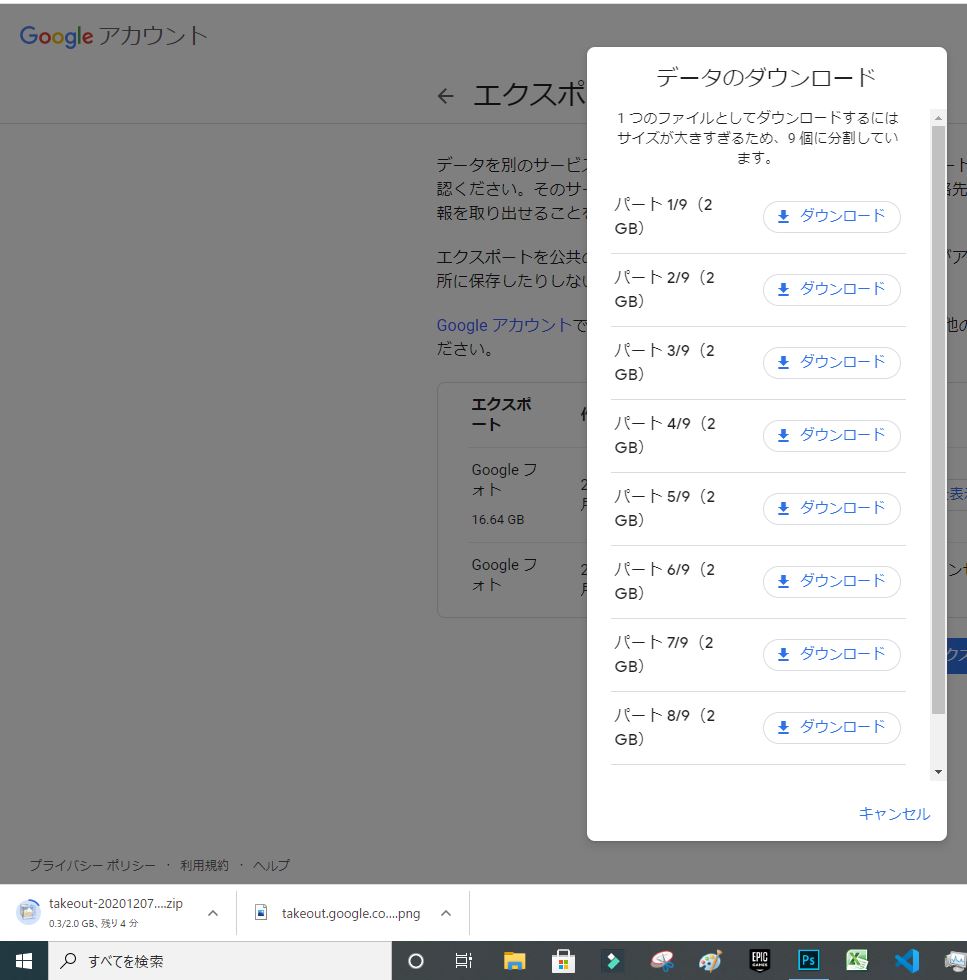The height and width of the screenshot is (980, 967).
Task: Download part 3/9 of the export
Action: [831, 362]
